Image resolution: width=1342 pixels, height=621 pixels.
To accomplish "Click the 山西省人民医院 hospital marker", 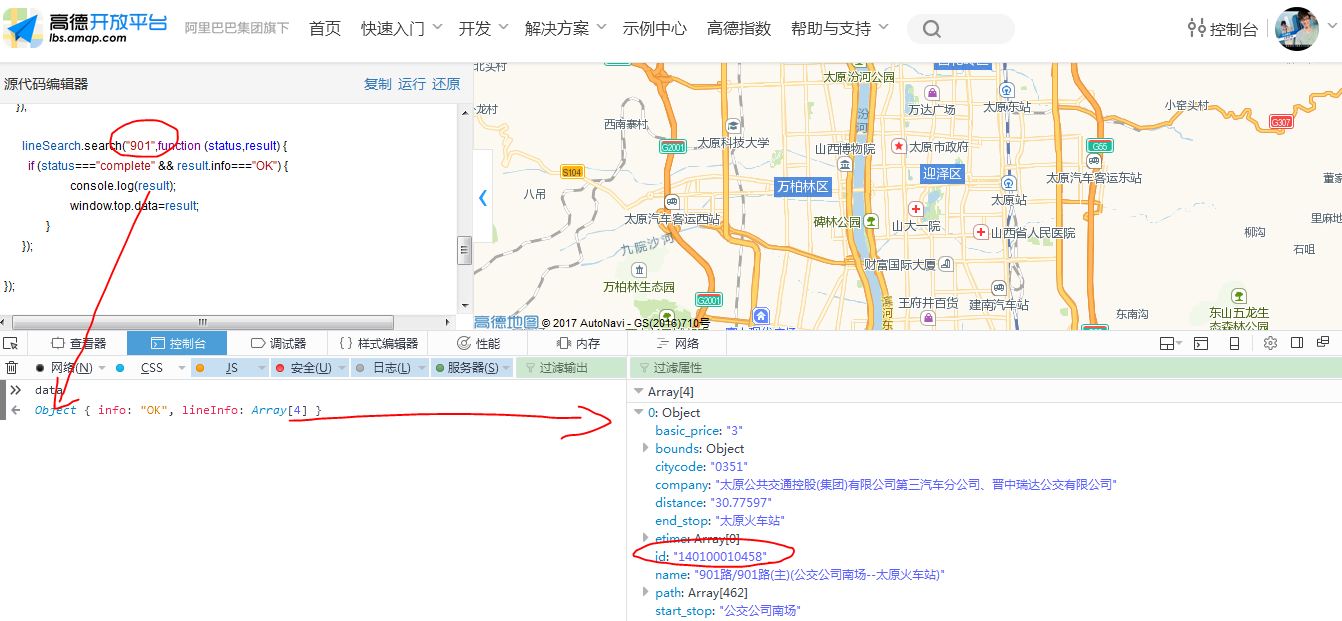I will 981,232.
